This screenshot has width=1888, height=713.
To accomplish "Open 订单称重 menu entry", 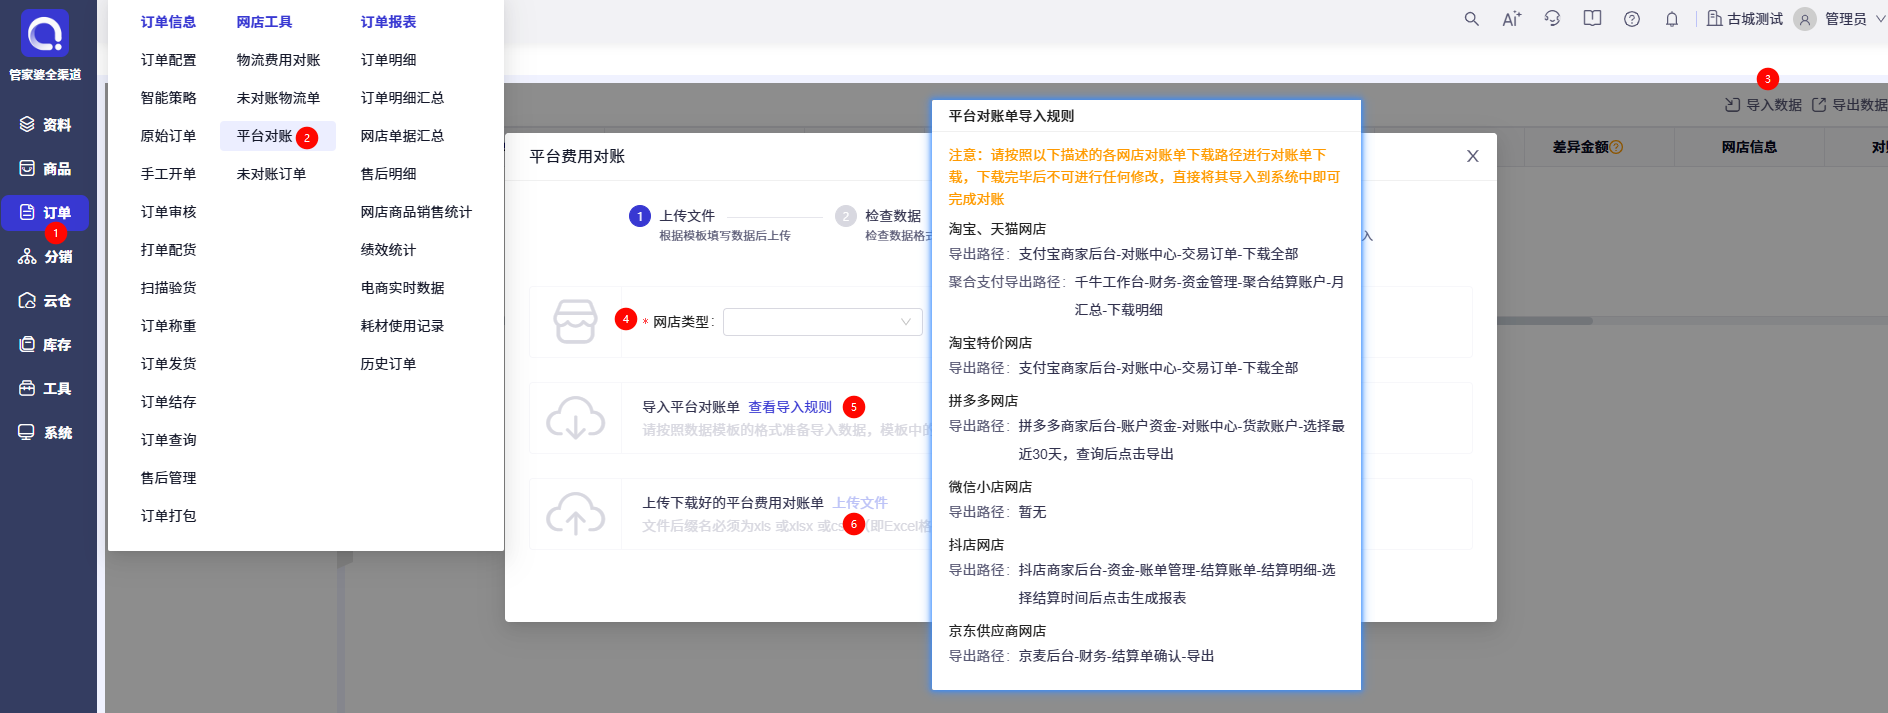I will point(169,326).
